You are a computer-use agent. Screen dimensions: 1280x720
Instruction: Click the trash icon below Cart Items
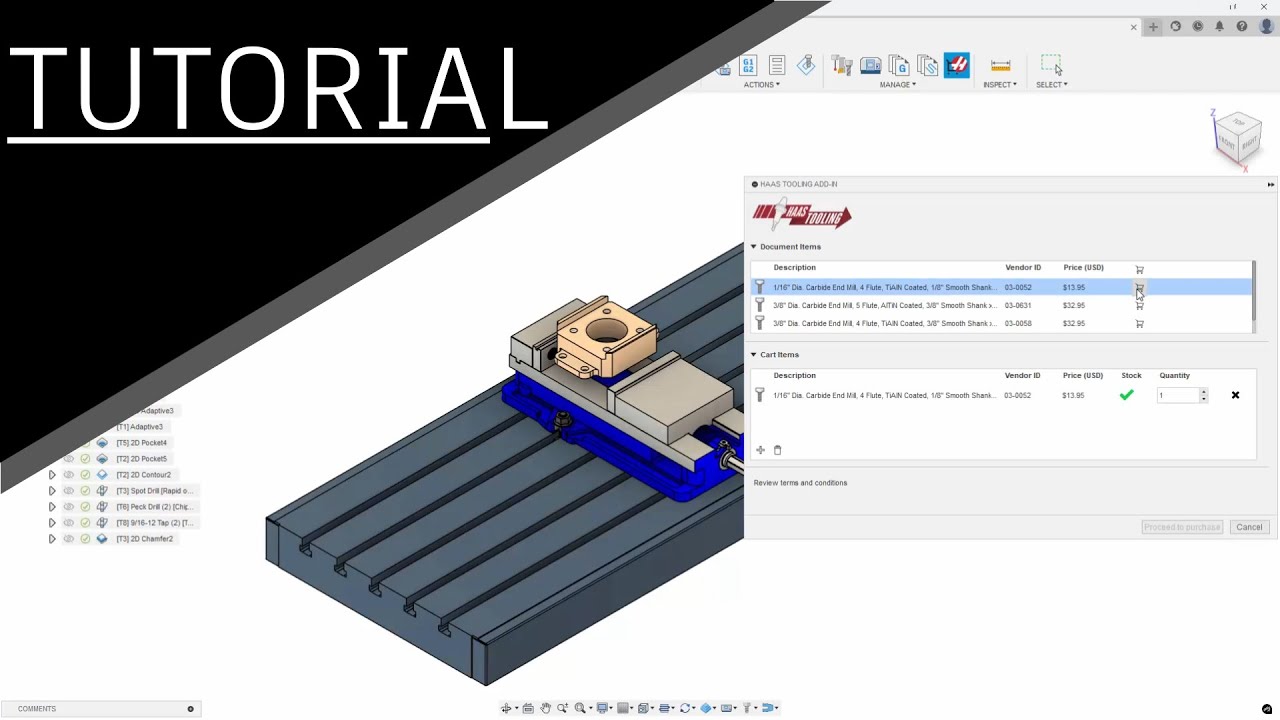pos(778,450)
